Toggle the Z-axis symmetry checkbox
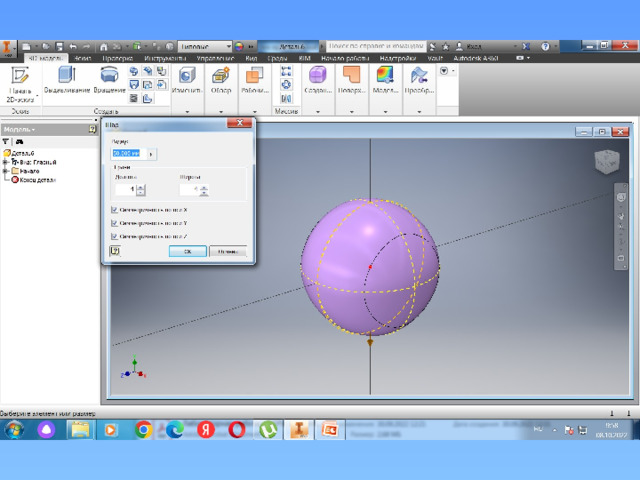 pos(114,236)
